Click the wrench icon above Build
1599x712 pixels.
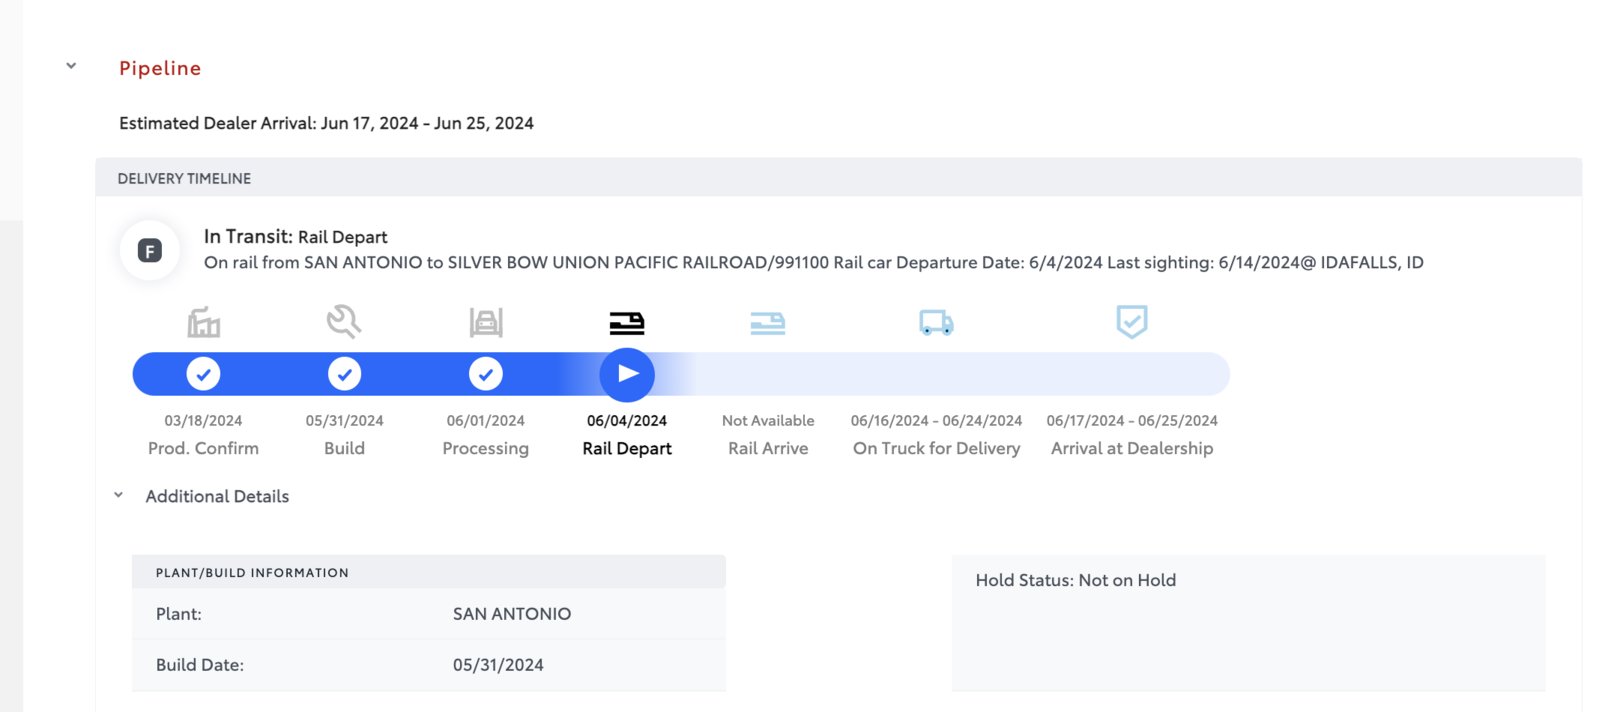(344, 322)
